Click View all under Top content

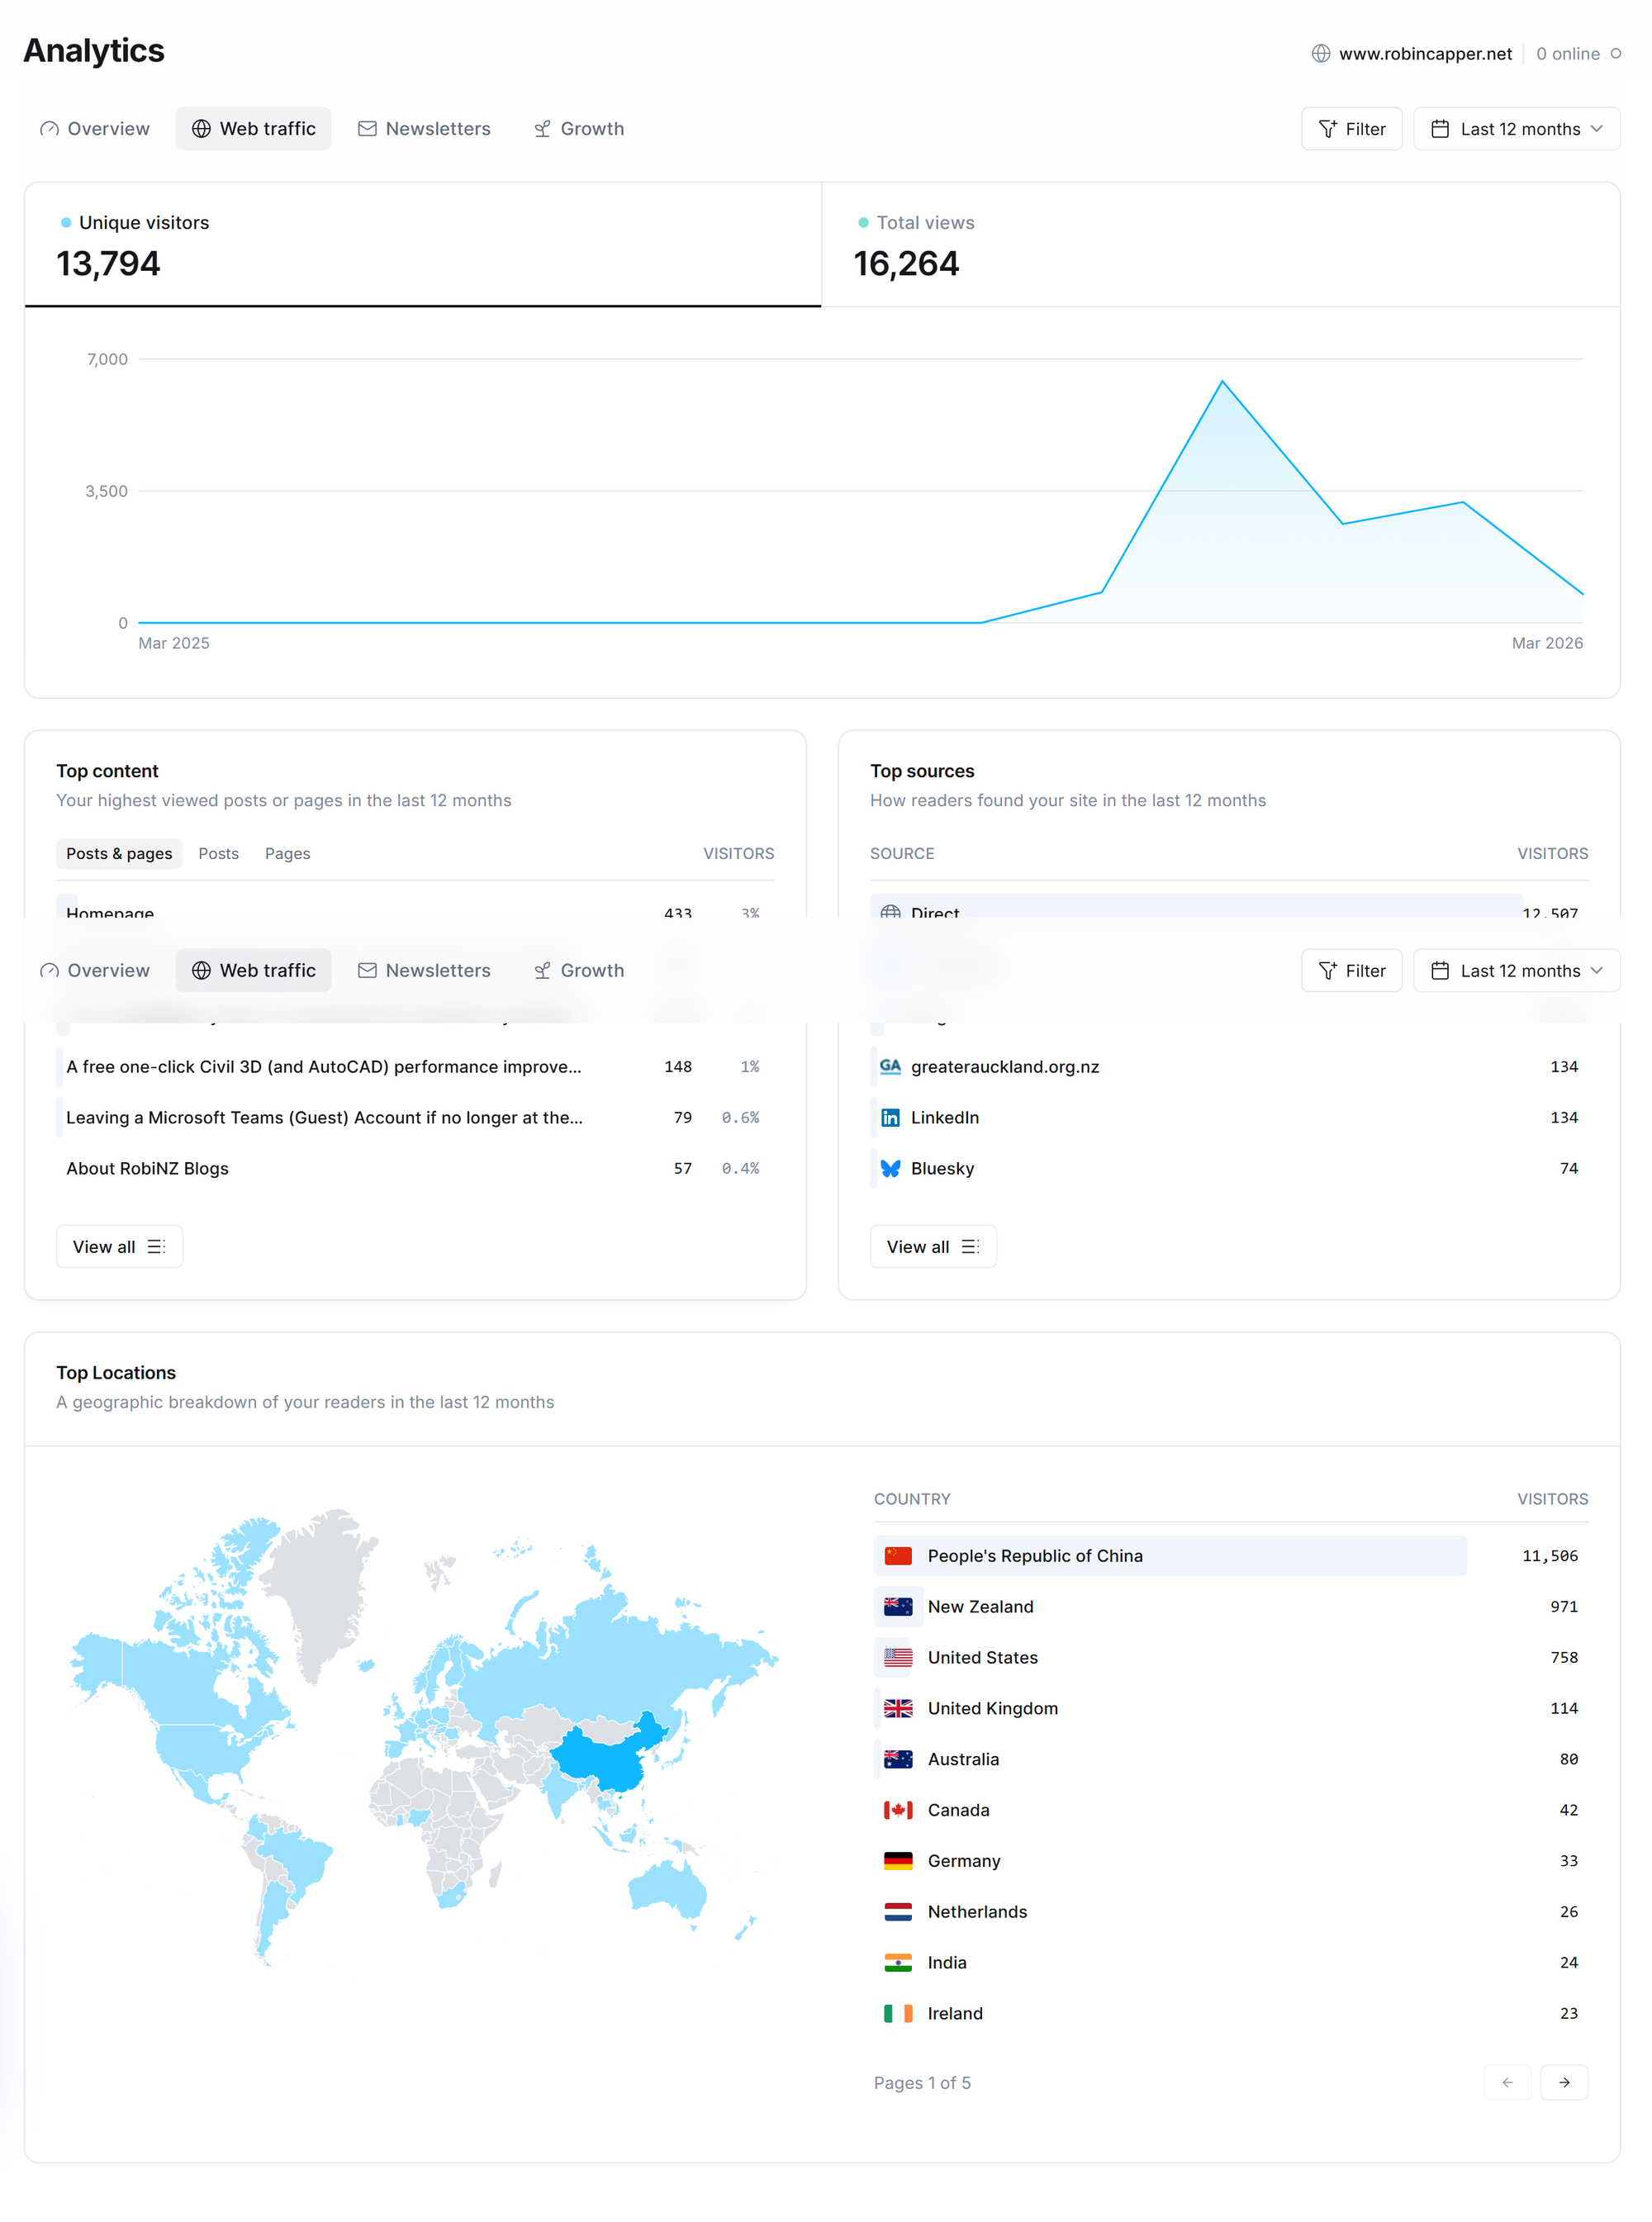tap(118, 1246)
